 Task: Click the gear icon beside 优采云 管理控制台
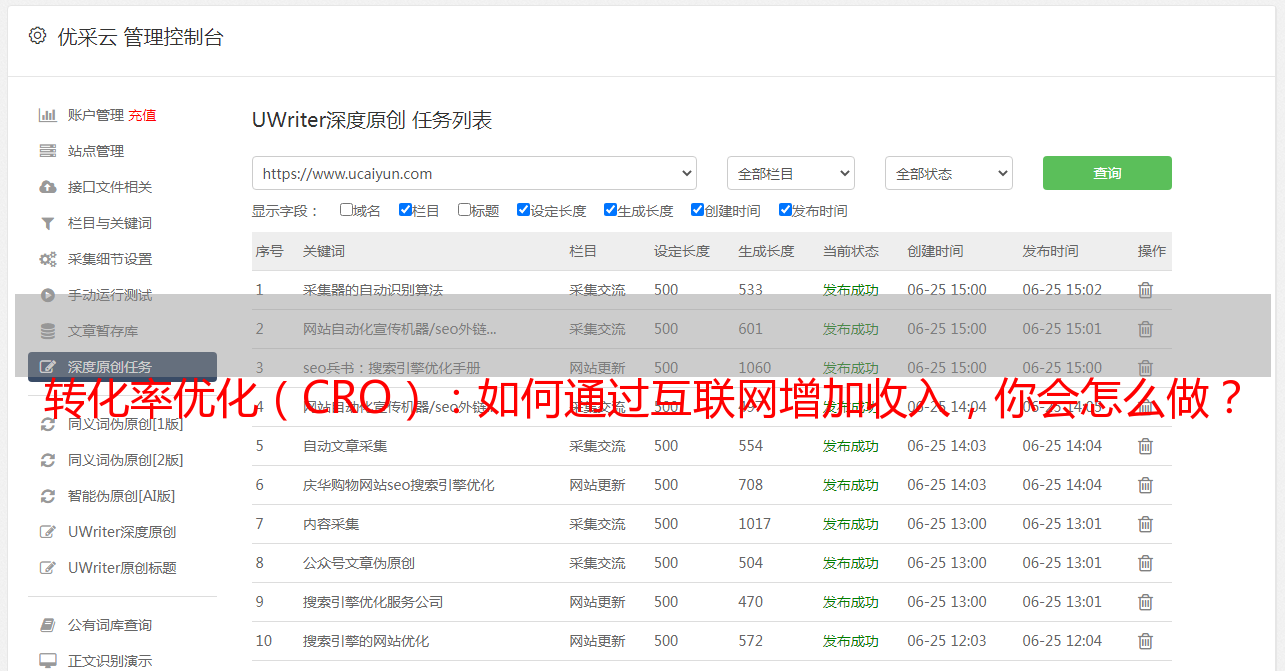37,36
